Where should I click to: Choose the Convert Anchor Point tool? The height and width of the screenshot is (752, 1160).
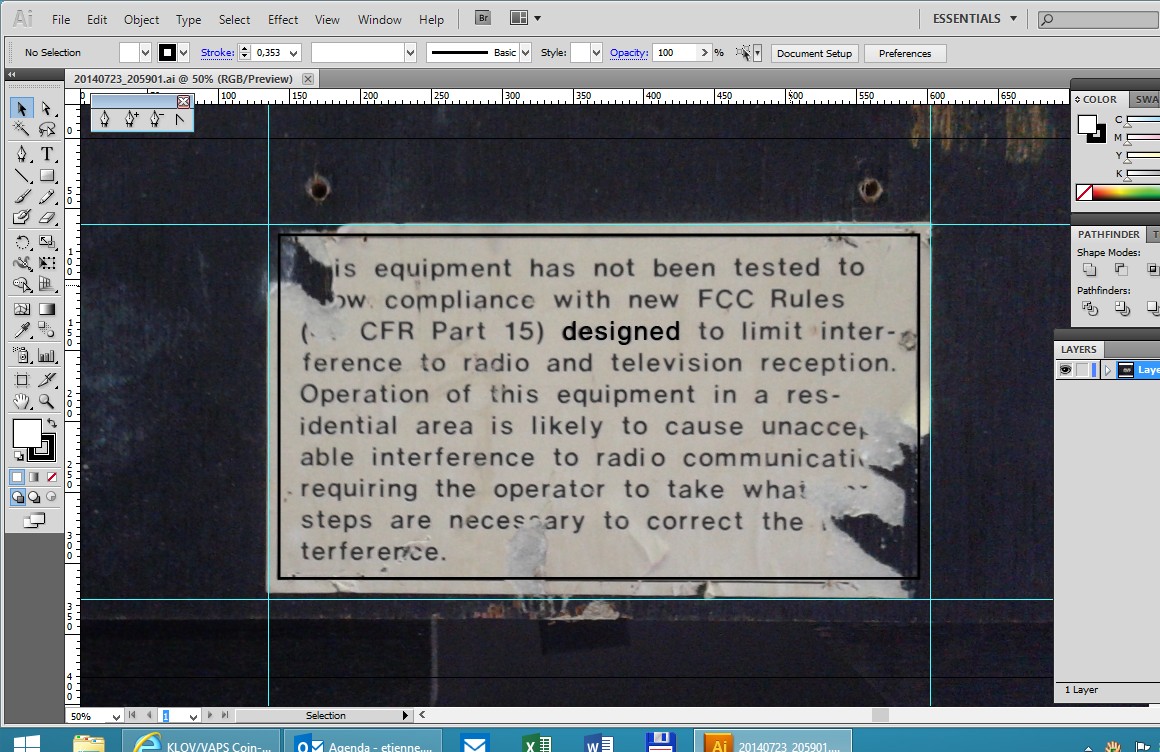(x=180, y=118)
